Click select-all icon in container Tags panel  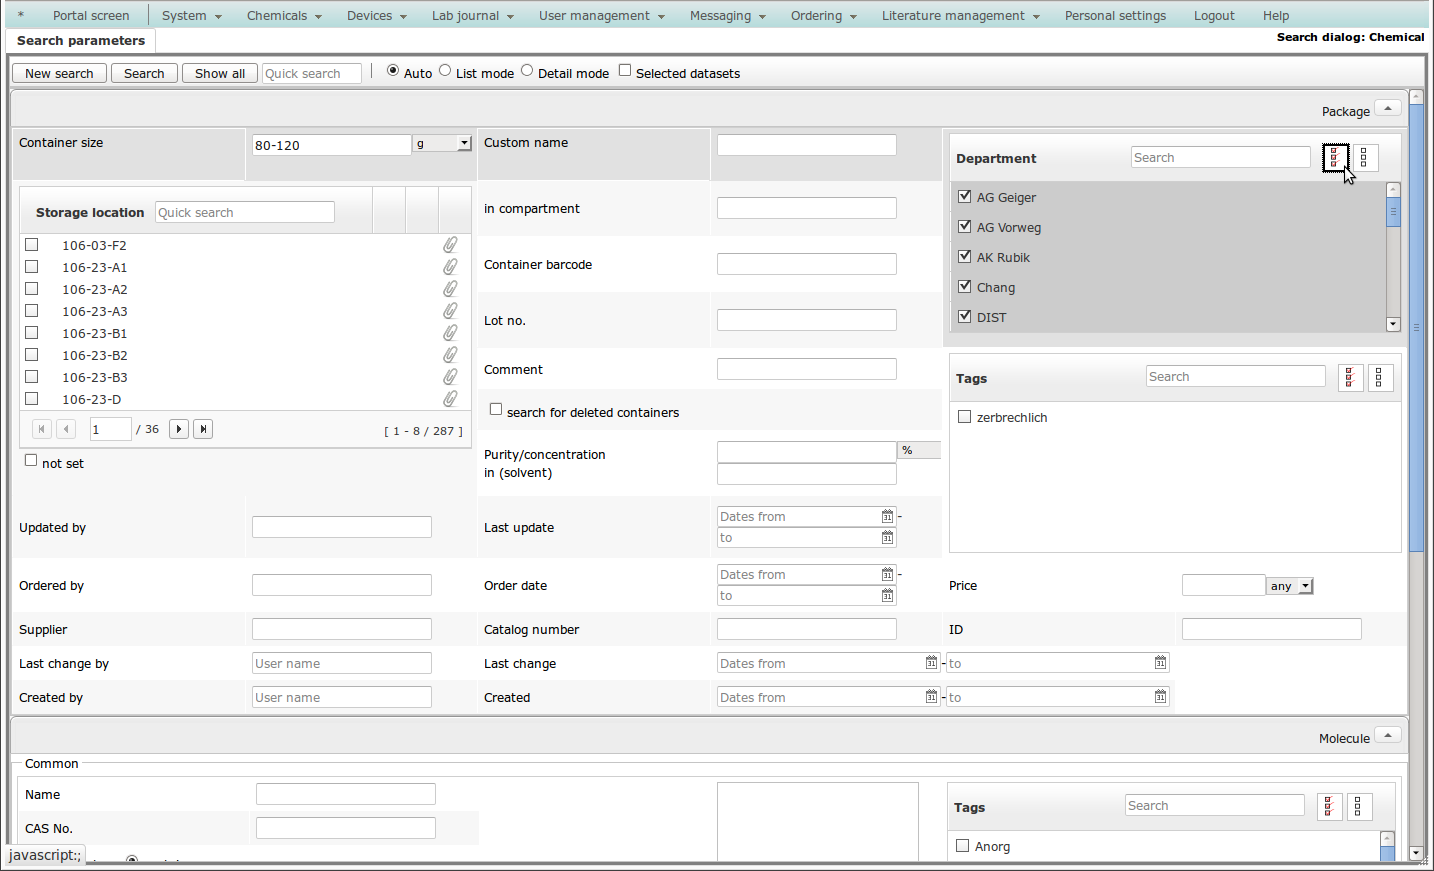(1350, 378)
